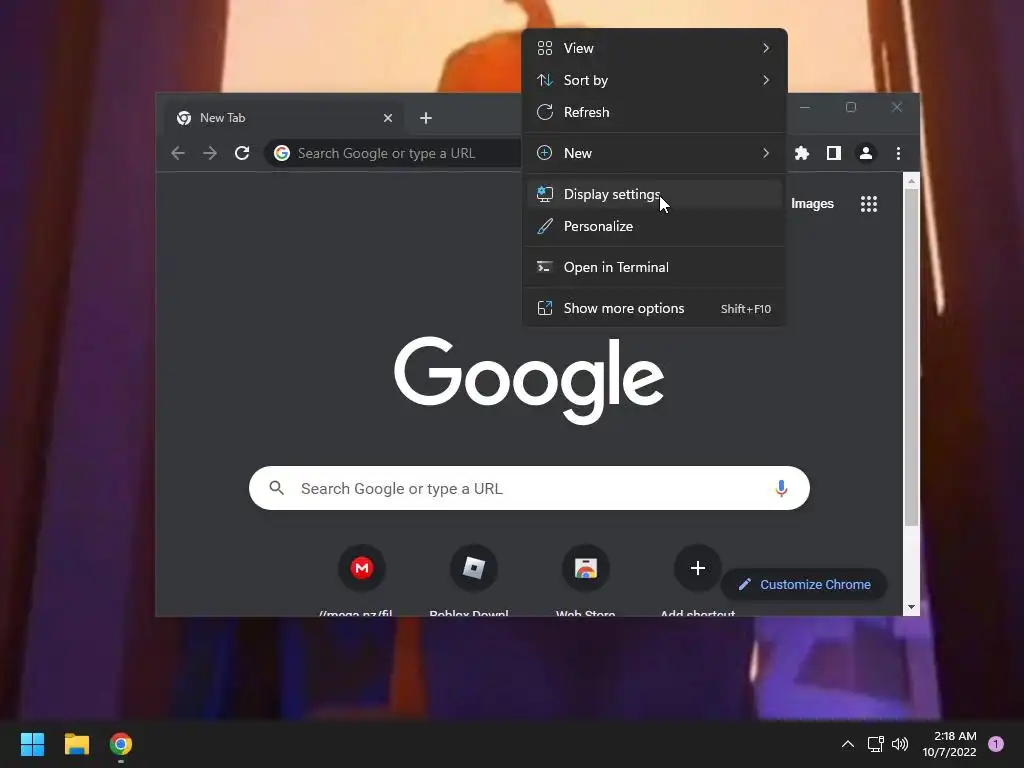The width and height of the screenshot is (1024, 768).
Task: Open the Web Store shortcut tile
Action: click(586, 568)
